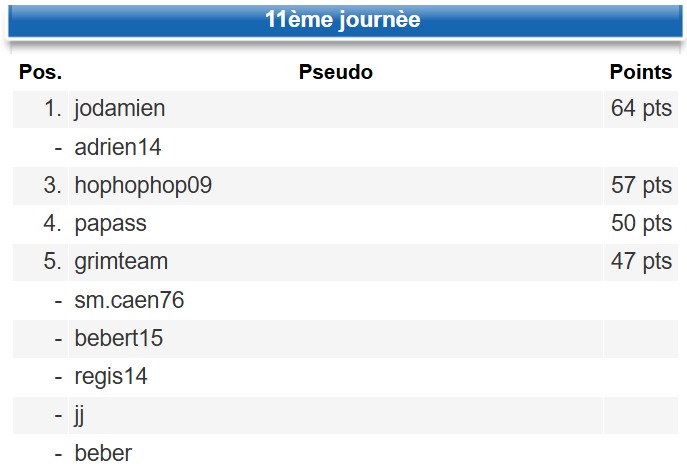Image resolution: width=687 pixels, height=473 pixels.
Task: Click position number 5 in the ranking
Action: [54, 261]
